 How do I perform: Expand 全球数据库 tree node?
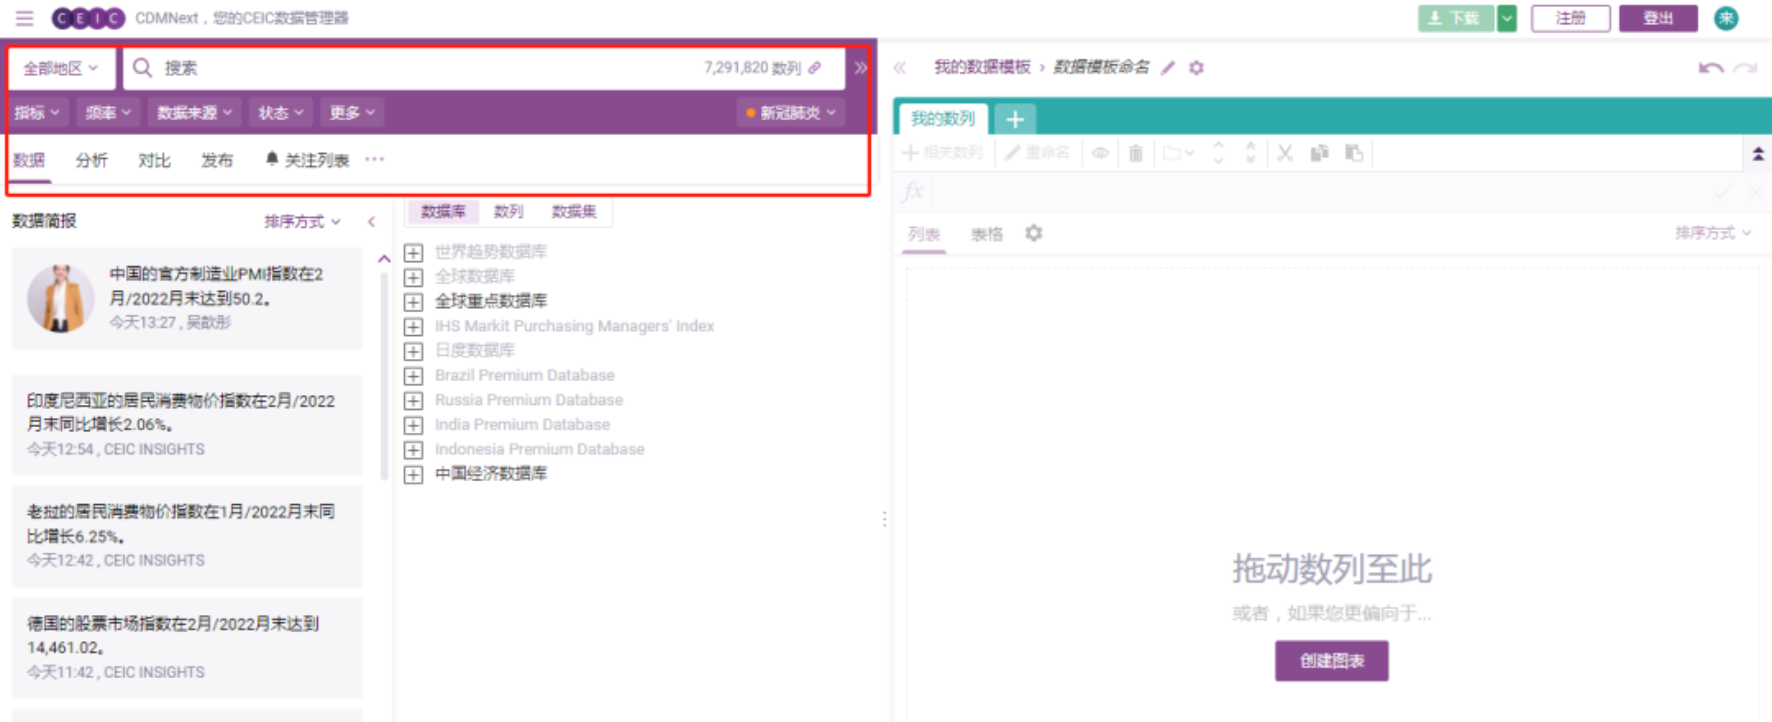pyautogui.click(x=413, y=277)
